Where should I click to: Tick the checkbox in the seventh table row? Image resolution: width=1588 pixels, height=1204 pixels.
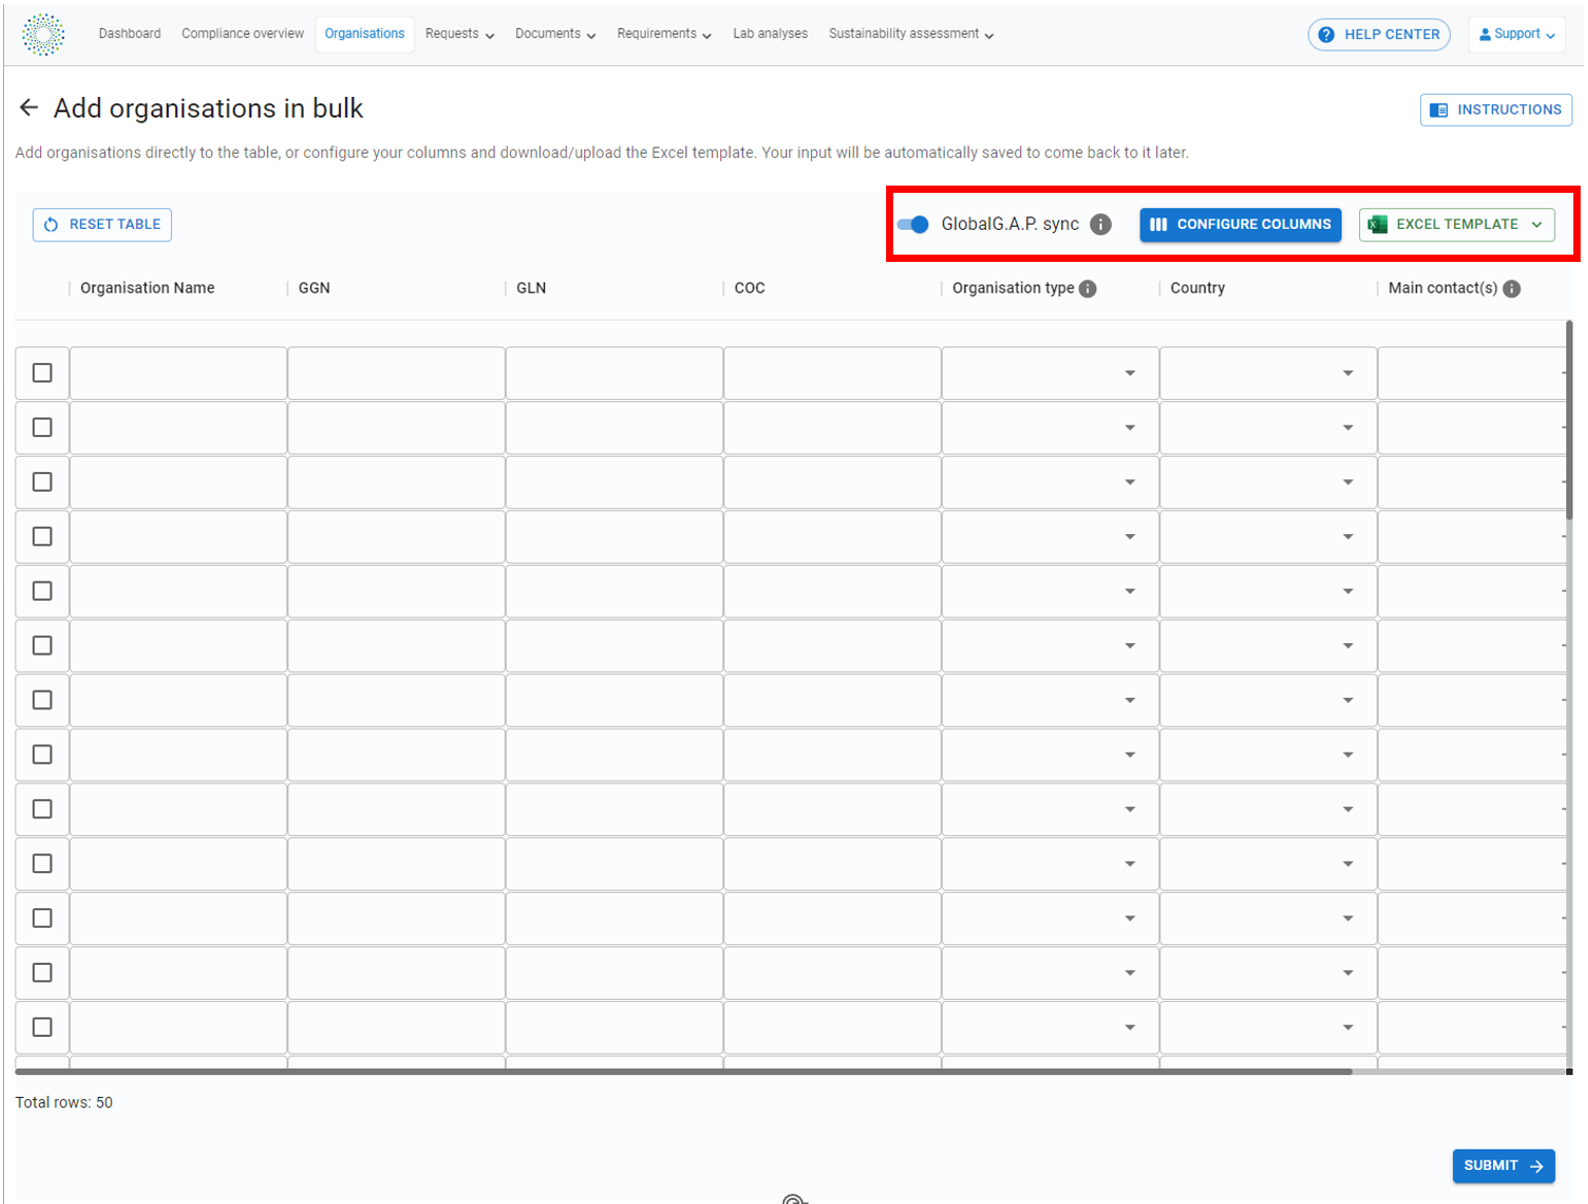[x=42, y=700]
